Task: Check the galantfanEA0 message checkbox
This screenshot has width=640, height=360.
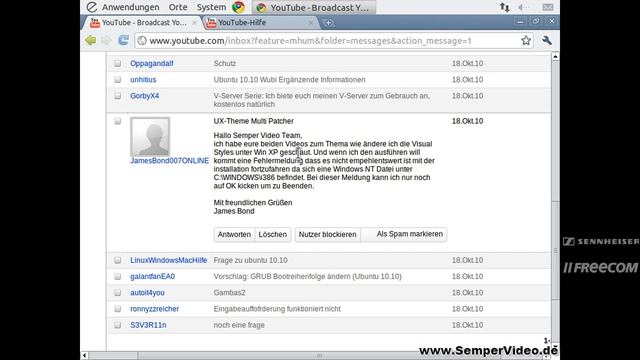Action: coord(118,277)
